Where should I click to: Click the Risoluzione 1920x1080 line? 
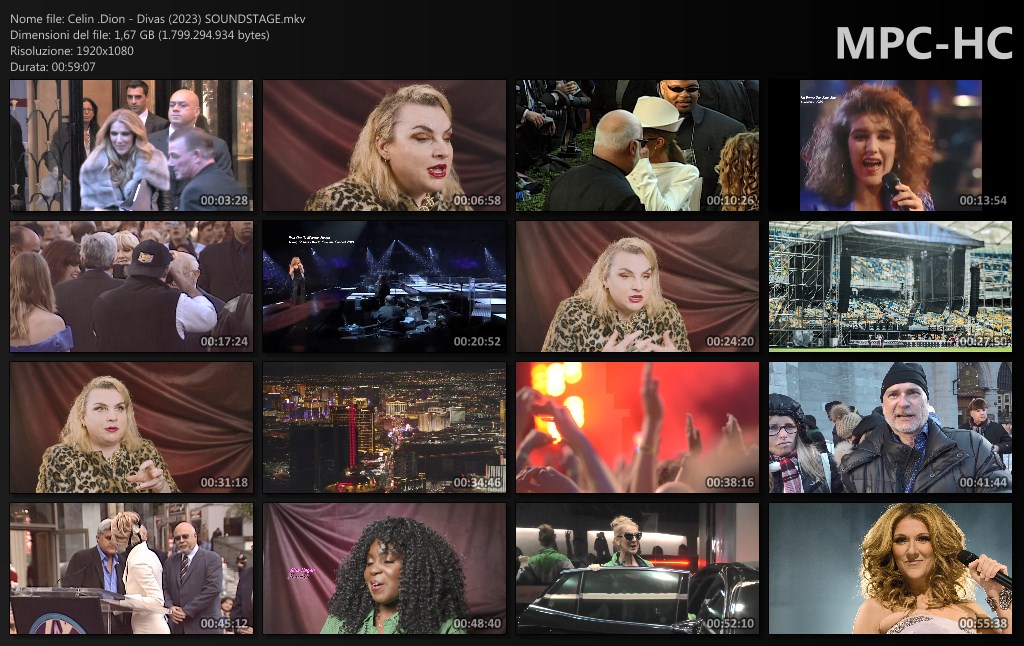72,51
